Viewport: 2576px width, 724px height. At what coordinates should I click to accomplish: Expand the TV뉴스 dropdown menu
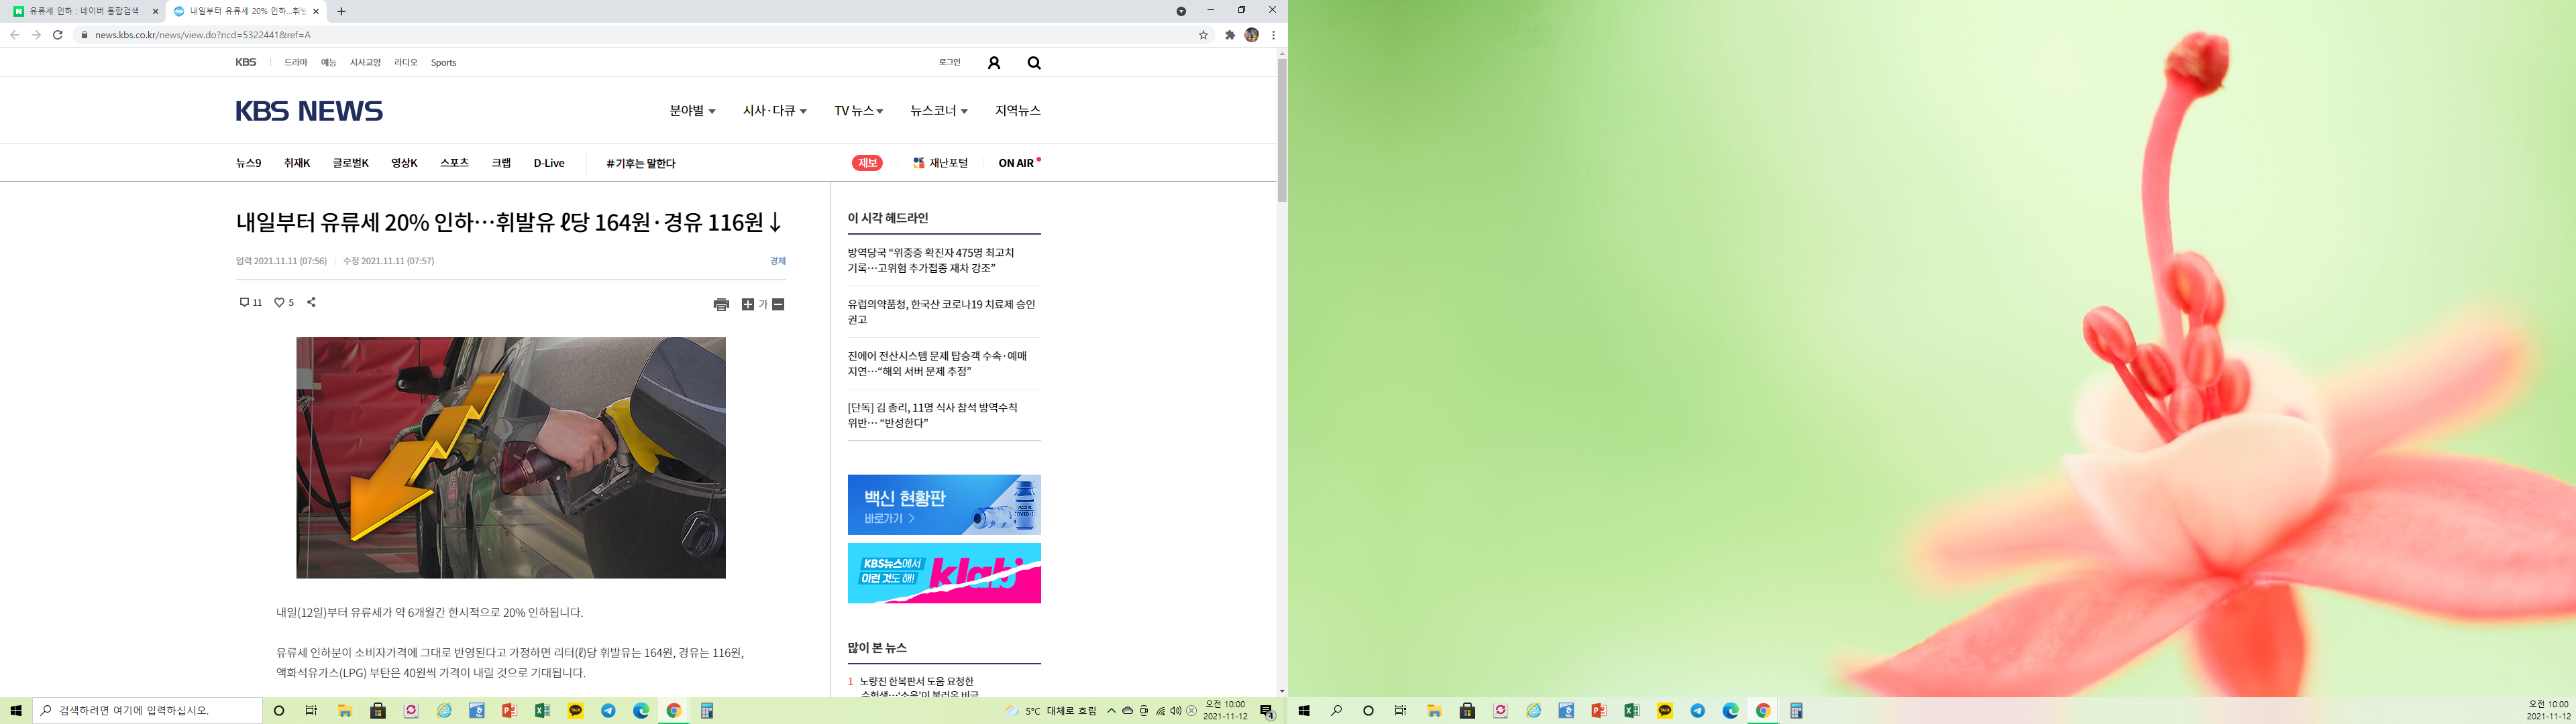pyautogui.click(x=858, y=111)
